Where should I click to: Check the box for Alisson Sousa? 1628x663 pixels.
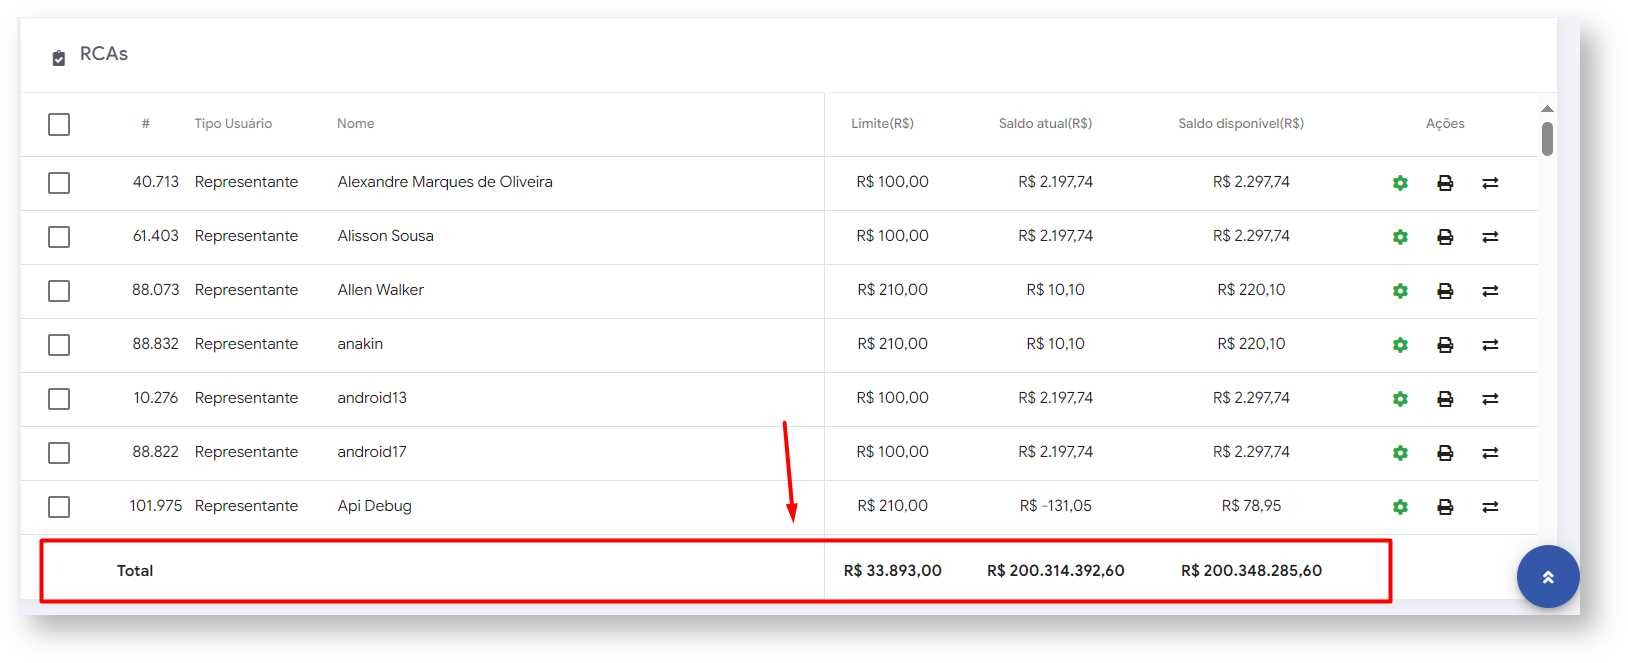59,237
